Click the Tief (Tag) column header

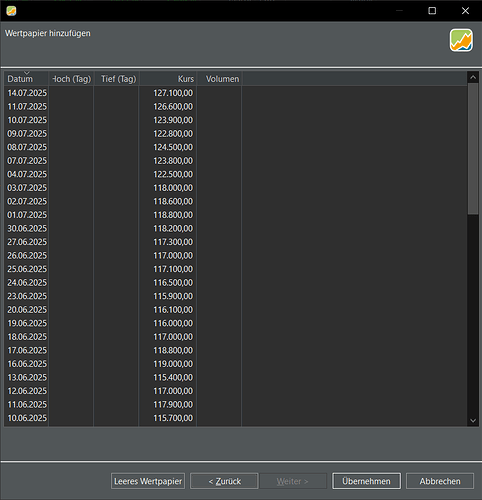pyautogui.click(x=116, y=79)
